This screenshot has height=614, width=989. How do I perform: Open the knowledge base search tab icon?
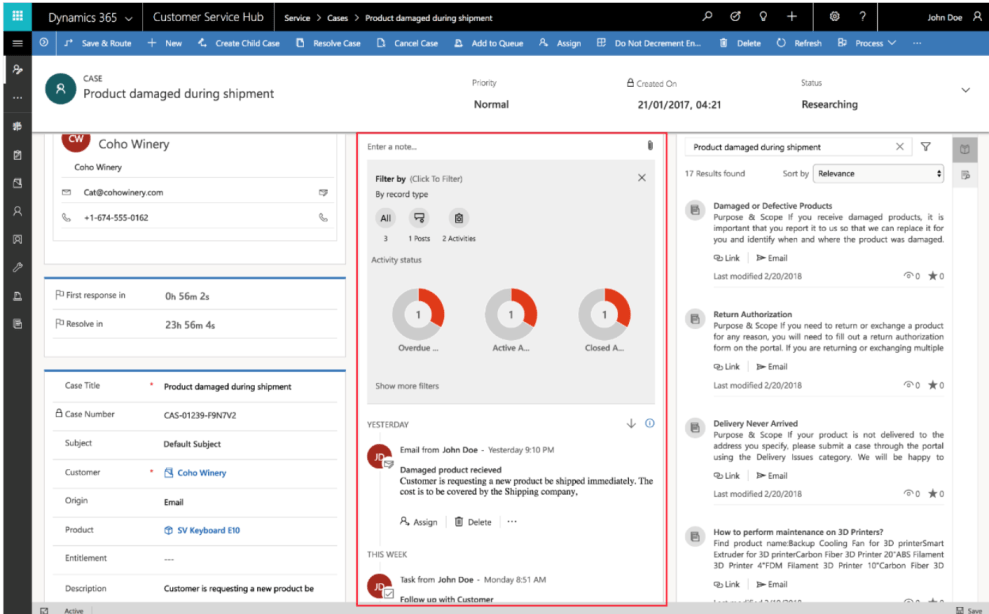point(964,150)
